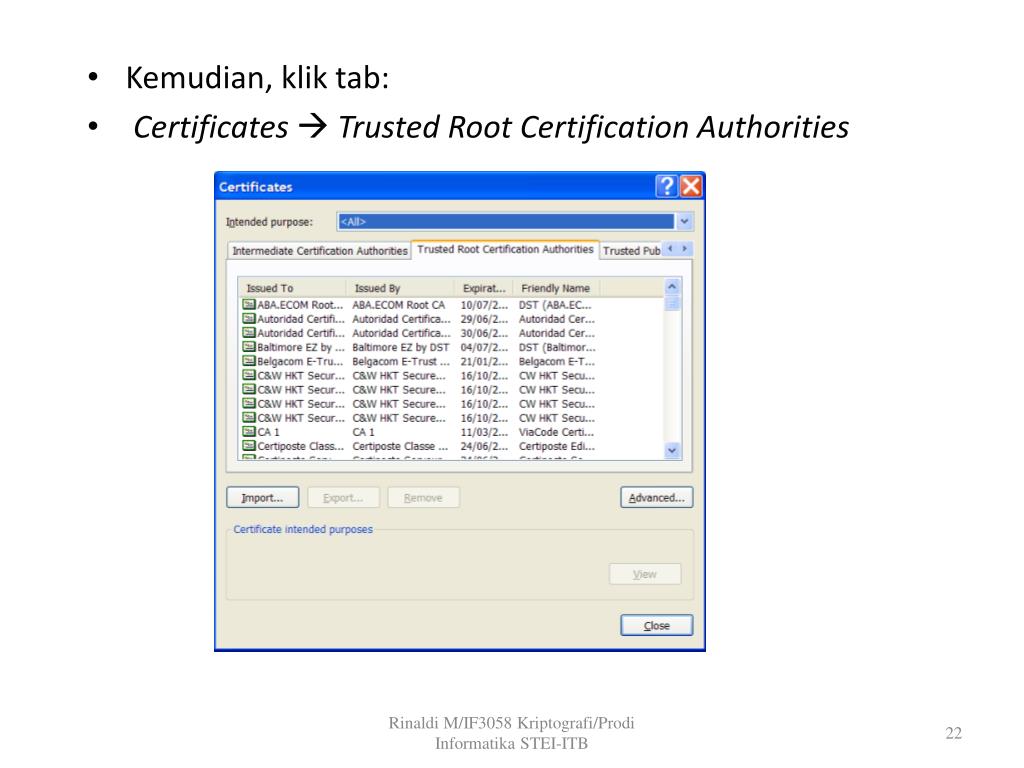Screen dimensions: 1024x768
Task: Click the 'Certiposte Classe ...' issuer cell
Action: coord(400,447)
